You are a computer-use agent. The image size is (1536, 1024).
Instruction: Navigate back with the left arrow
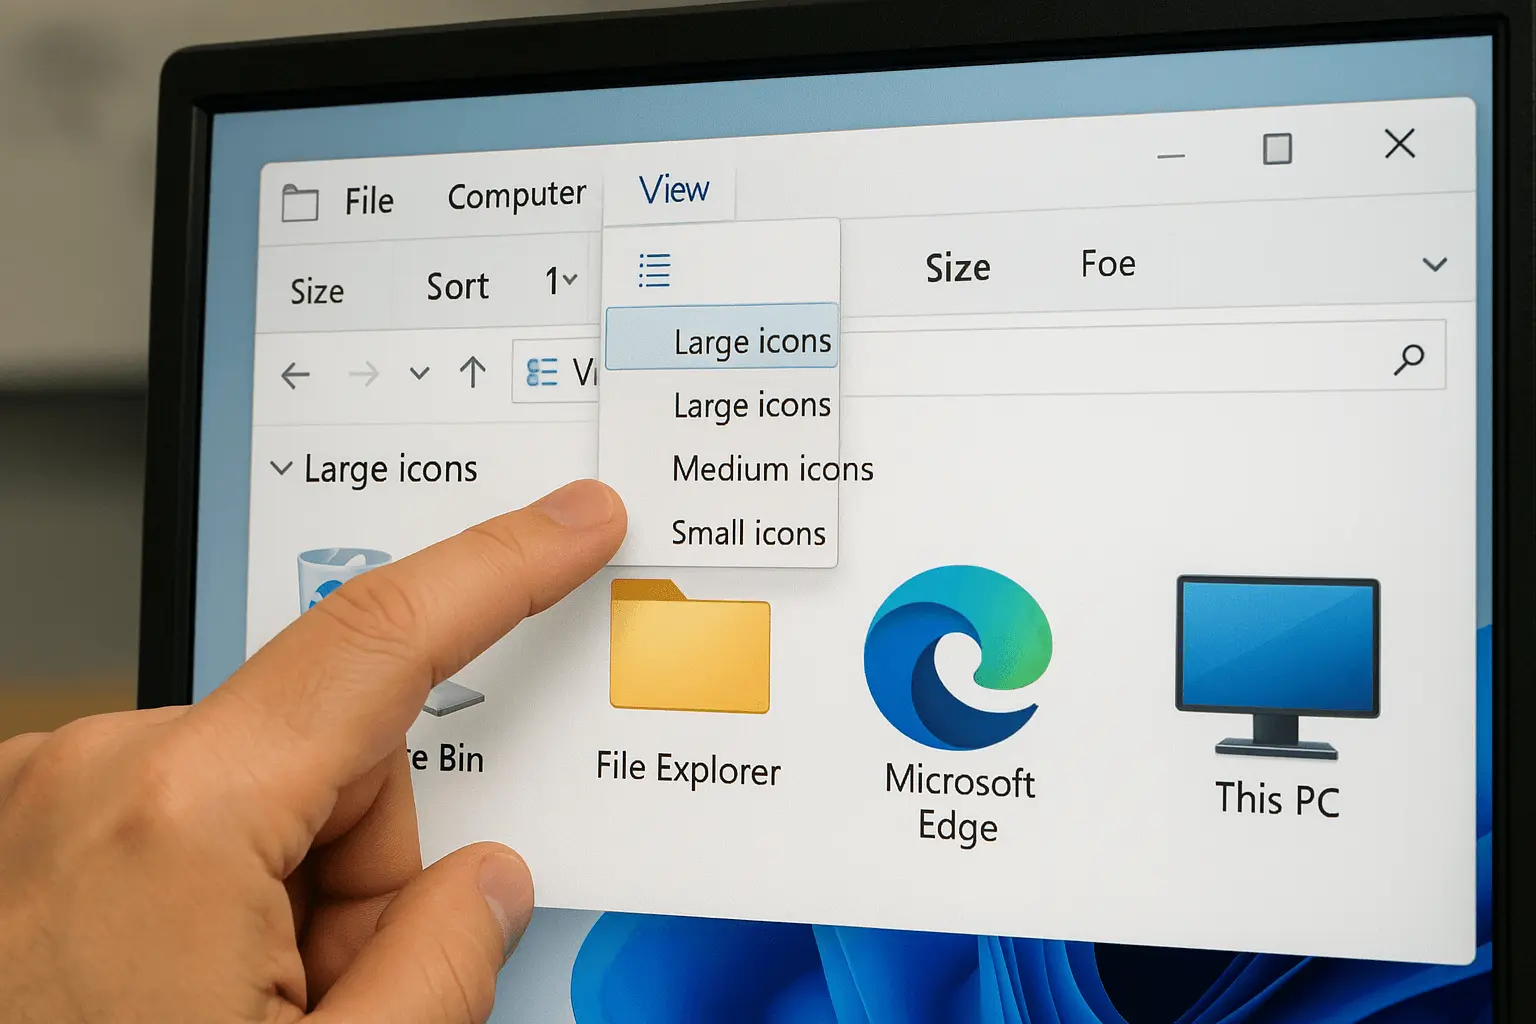295,376
